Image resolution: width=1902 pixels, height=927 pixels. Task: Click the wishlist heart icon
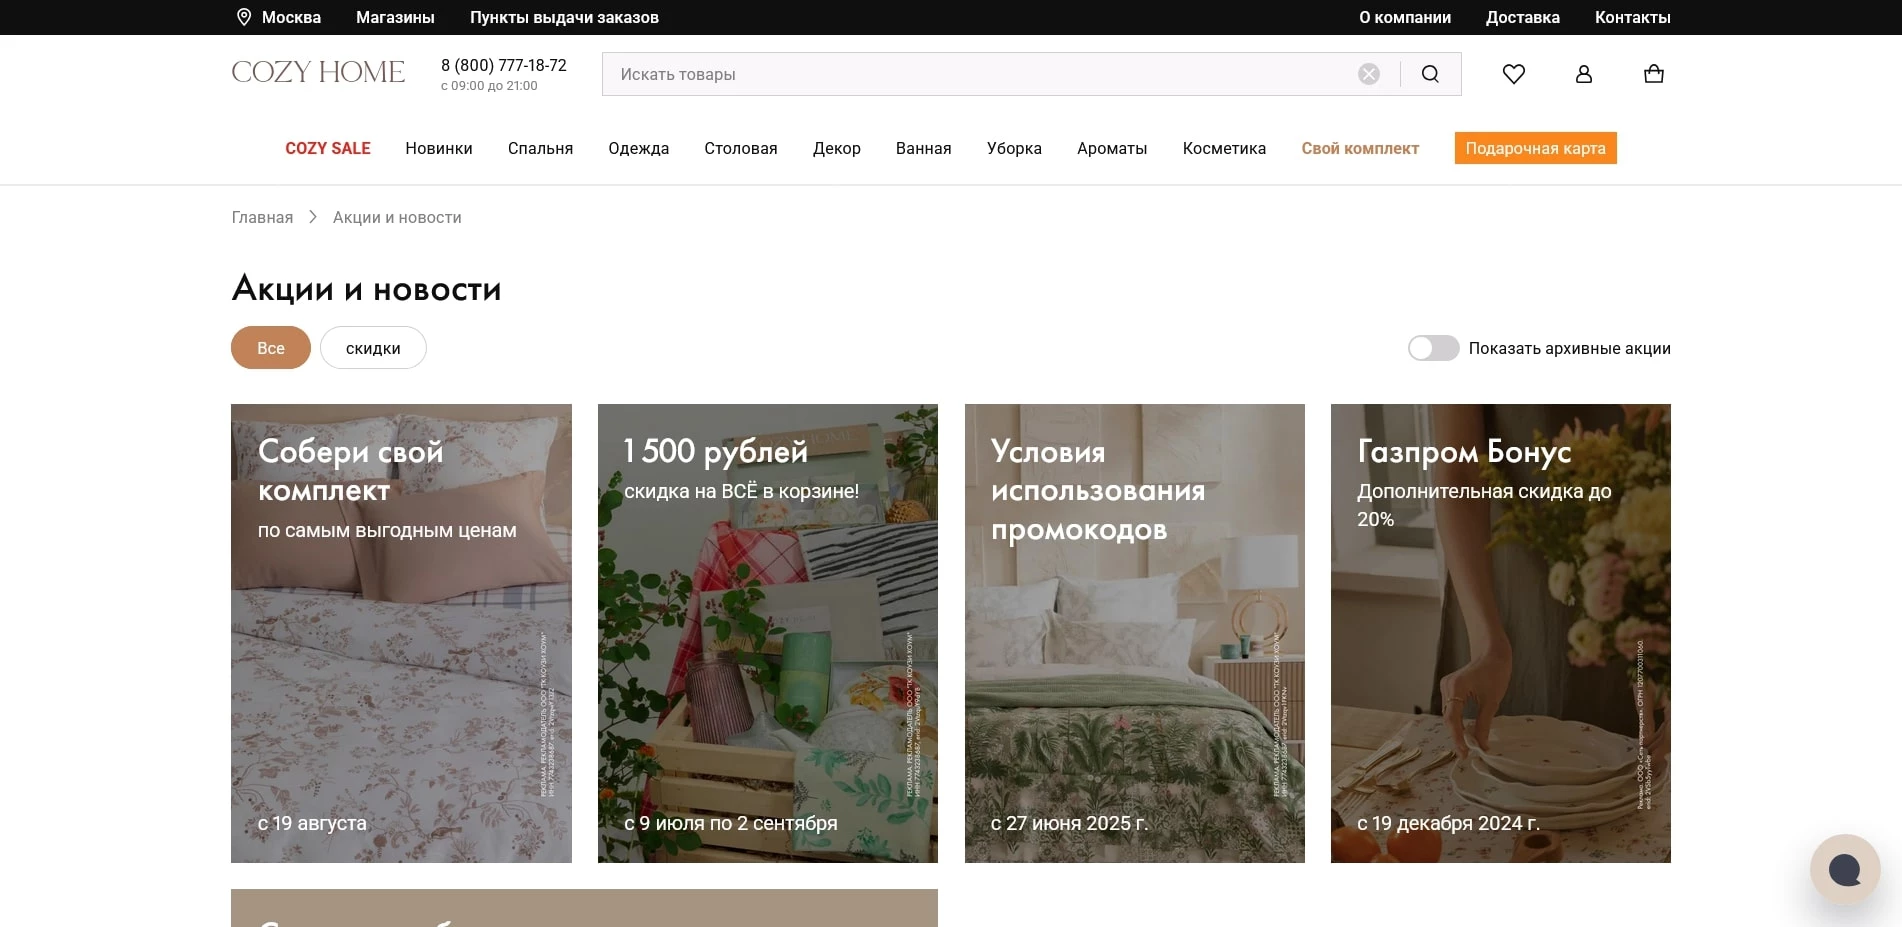pos(1513,74)
